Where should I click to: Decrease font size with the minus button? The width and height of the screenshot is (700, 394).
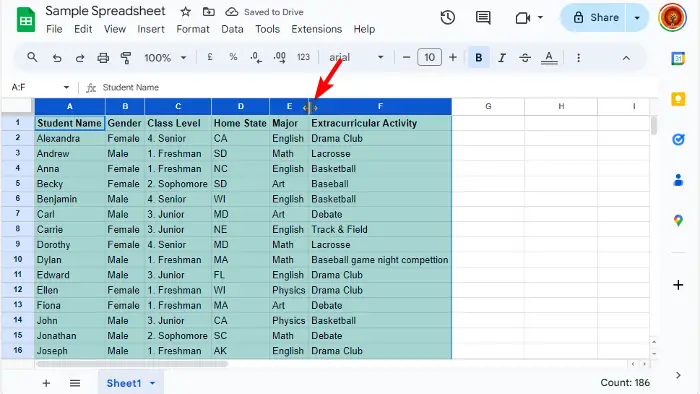pos(406,57)
